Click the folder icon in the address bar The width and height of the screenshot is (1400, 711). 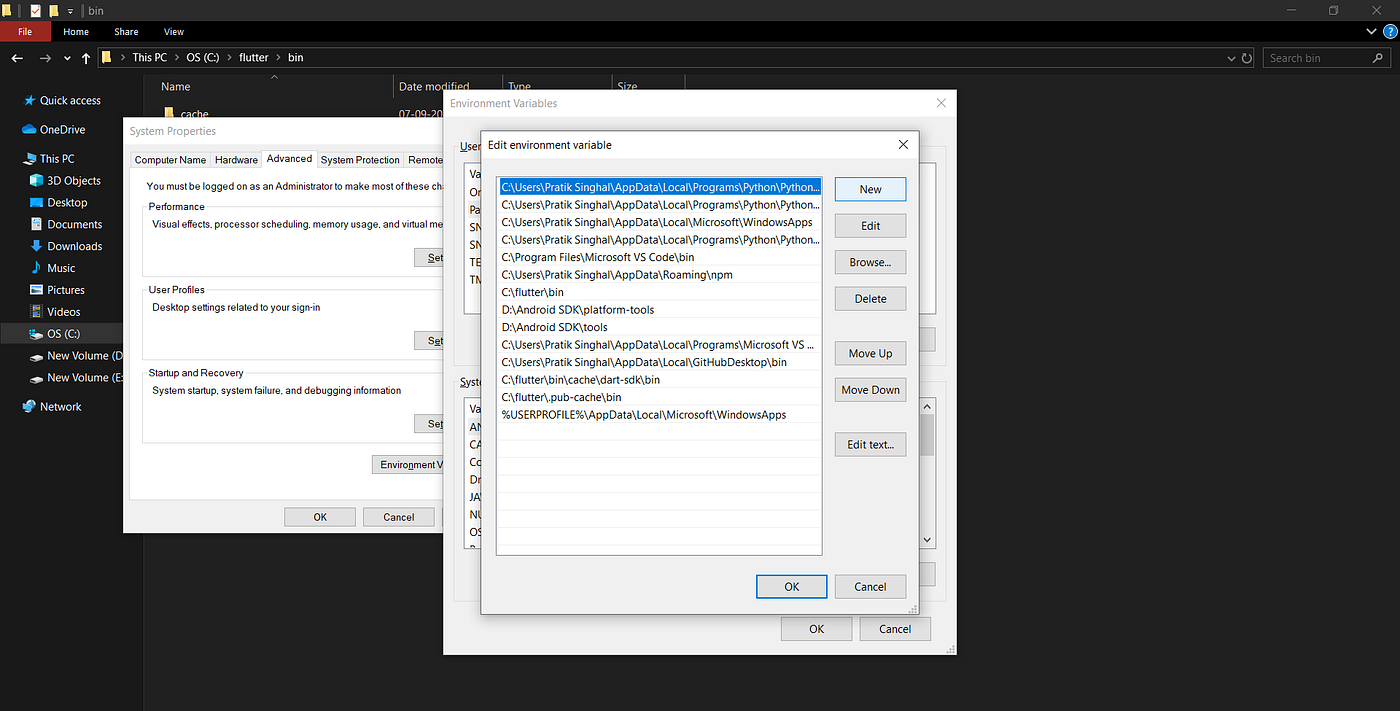(107, 57)
